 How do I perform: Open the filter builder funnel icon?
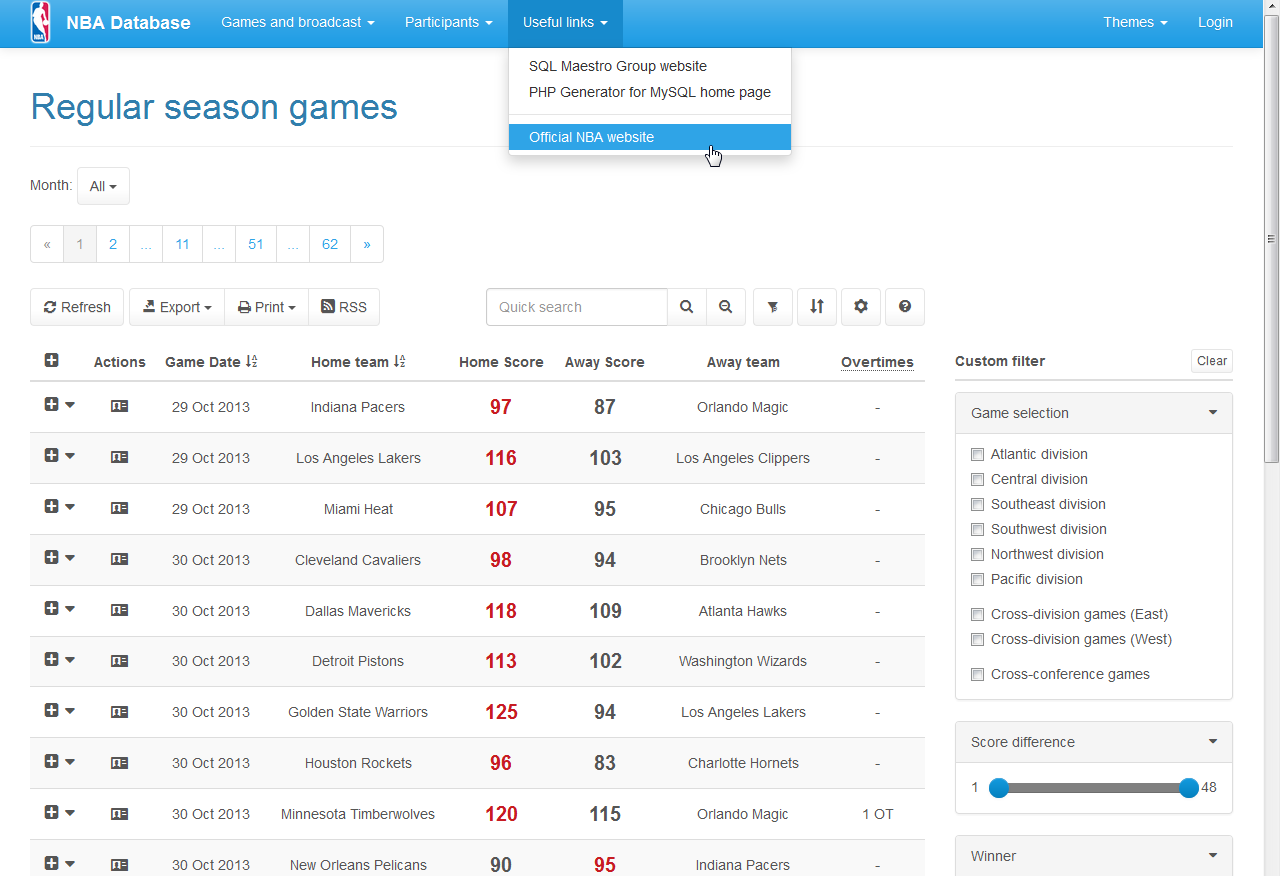(x=773, y=307)
